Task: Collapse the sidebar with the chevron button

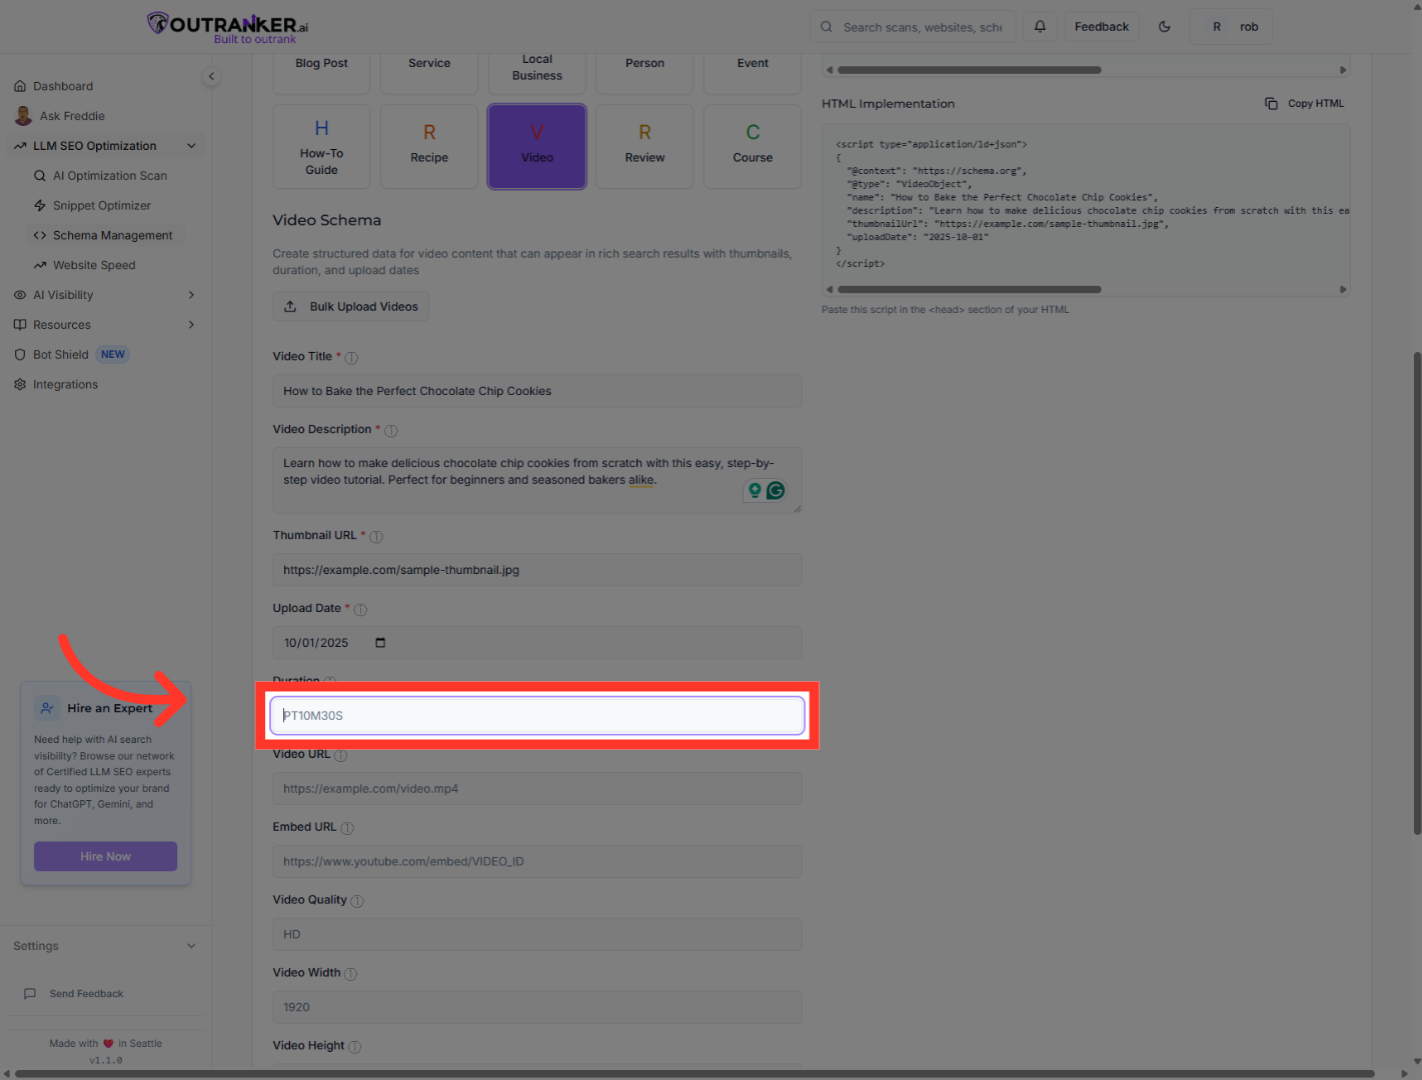Action: coord(211,76)
